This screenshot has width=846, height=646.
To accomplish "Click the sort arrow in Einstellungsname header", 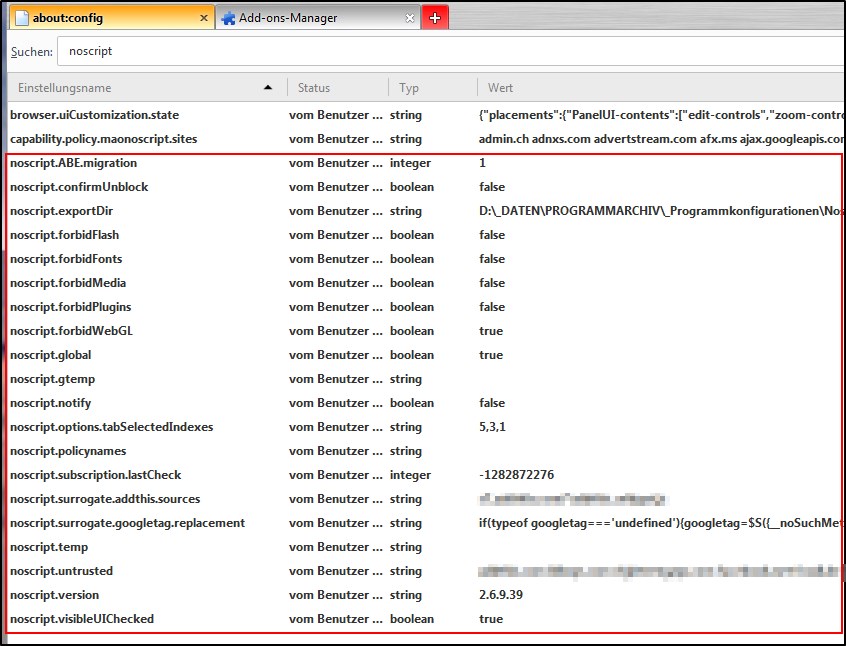I will click(x=268, y=87).
